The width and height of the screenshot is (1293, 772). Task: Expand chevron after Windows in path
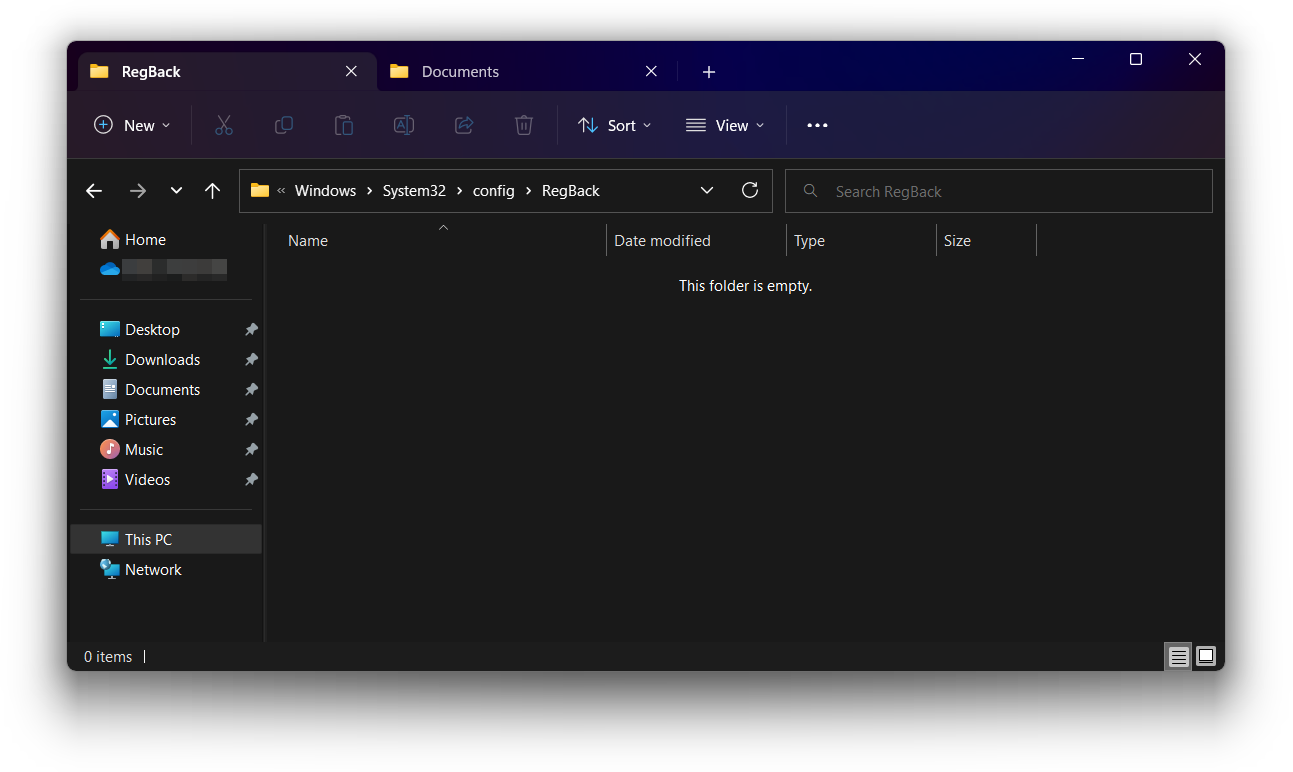point(369,190)
